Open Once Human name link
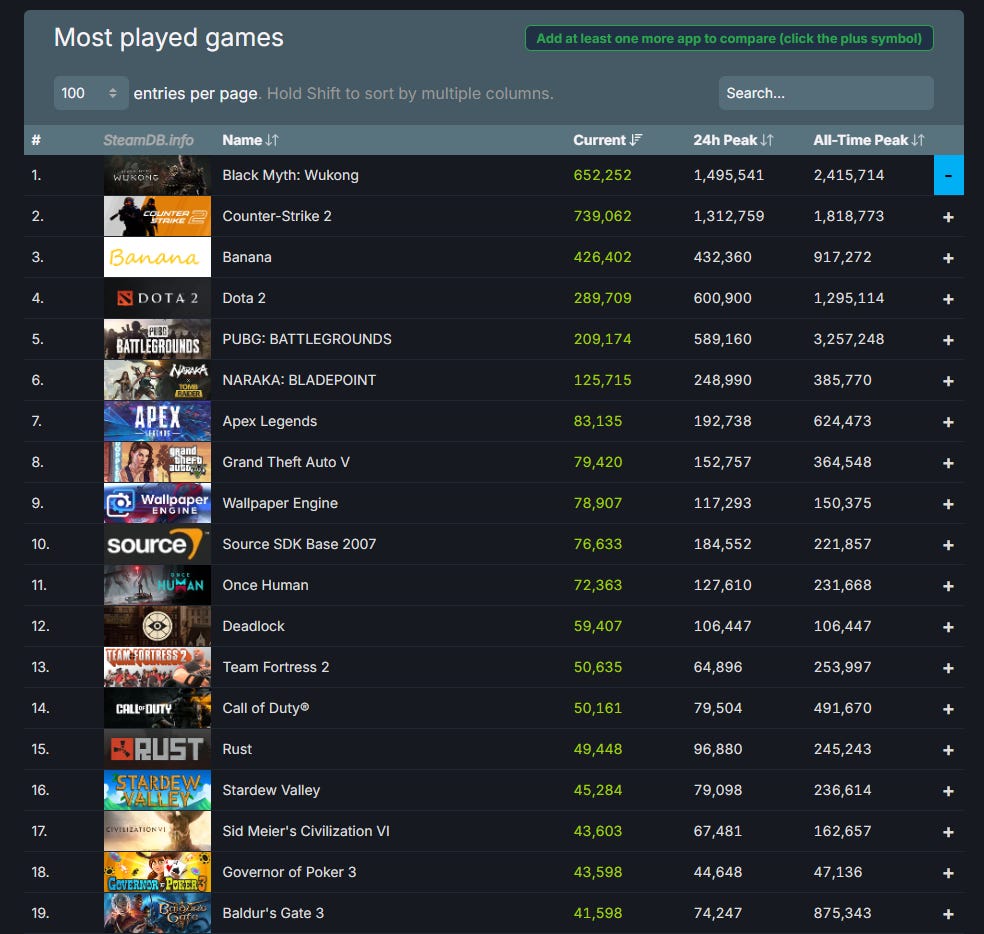 point(265,585)
